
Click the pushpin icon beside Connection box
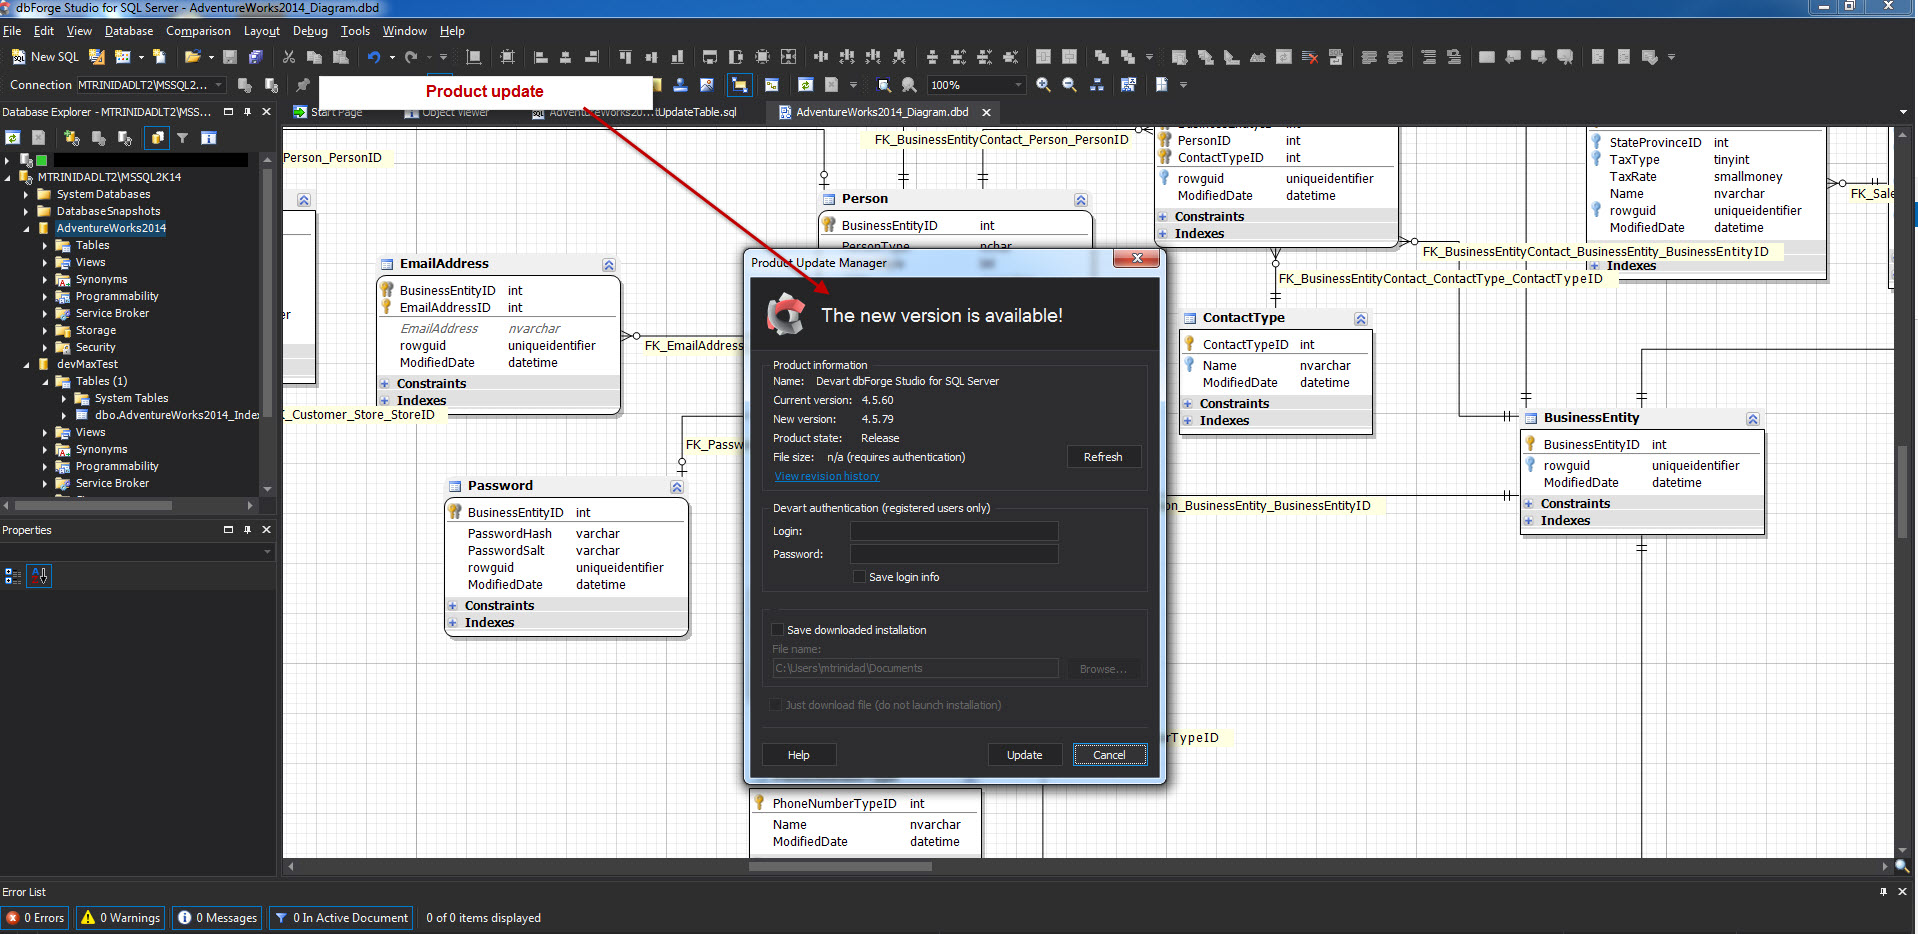pyautogui.click(x=303, y=85)
